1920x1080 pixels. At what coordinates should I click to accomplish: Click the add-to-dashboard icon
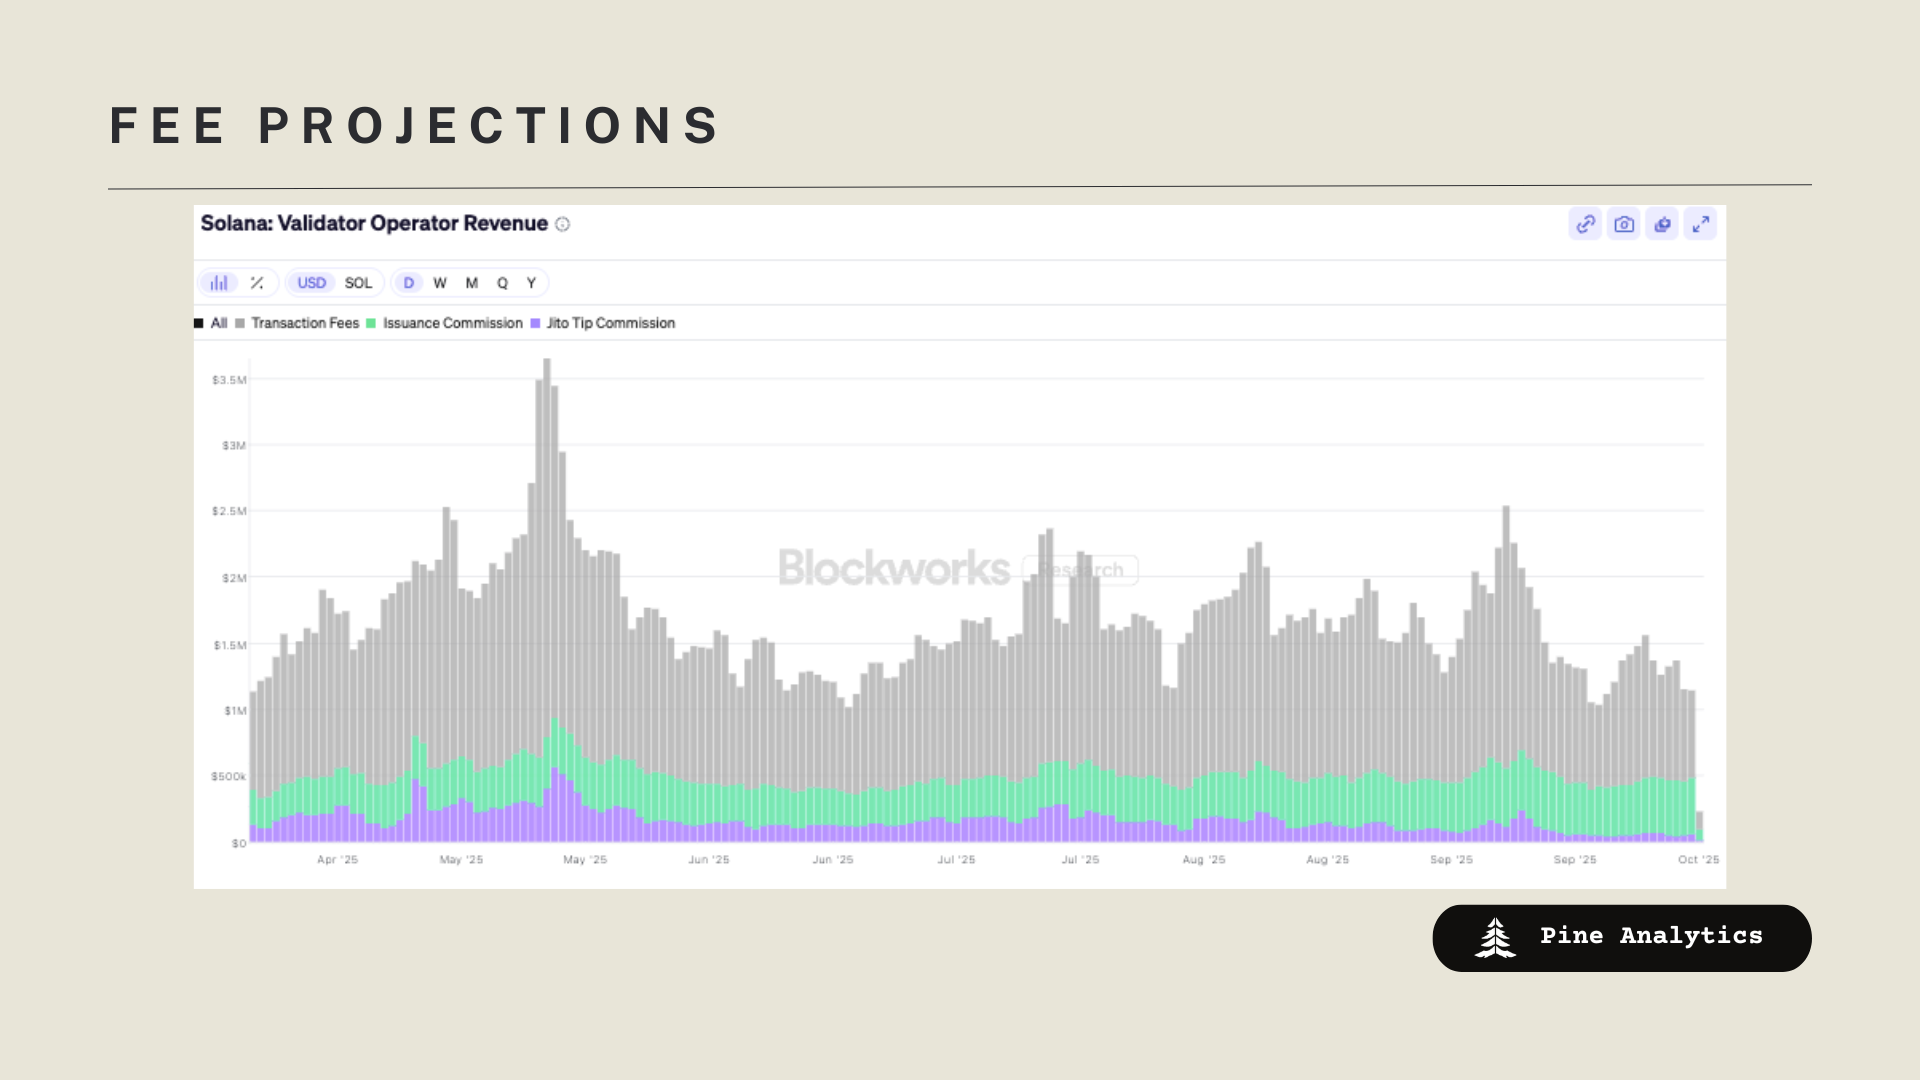pyautogui.click(x=1662, y=224)
